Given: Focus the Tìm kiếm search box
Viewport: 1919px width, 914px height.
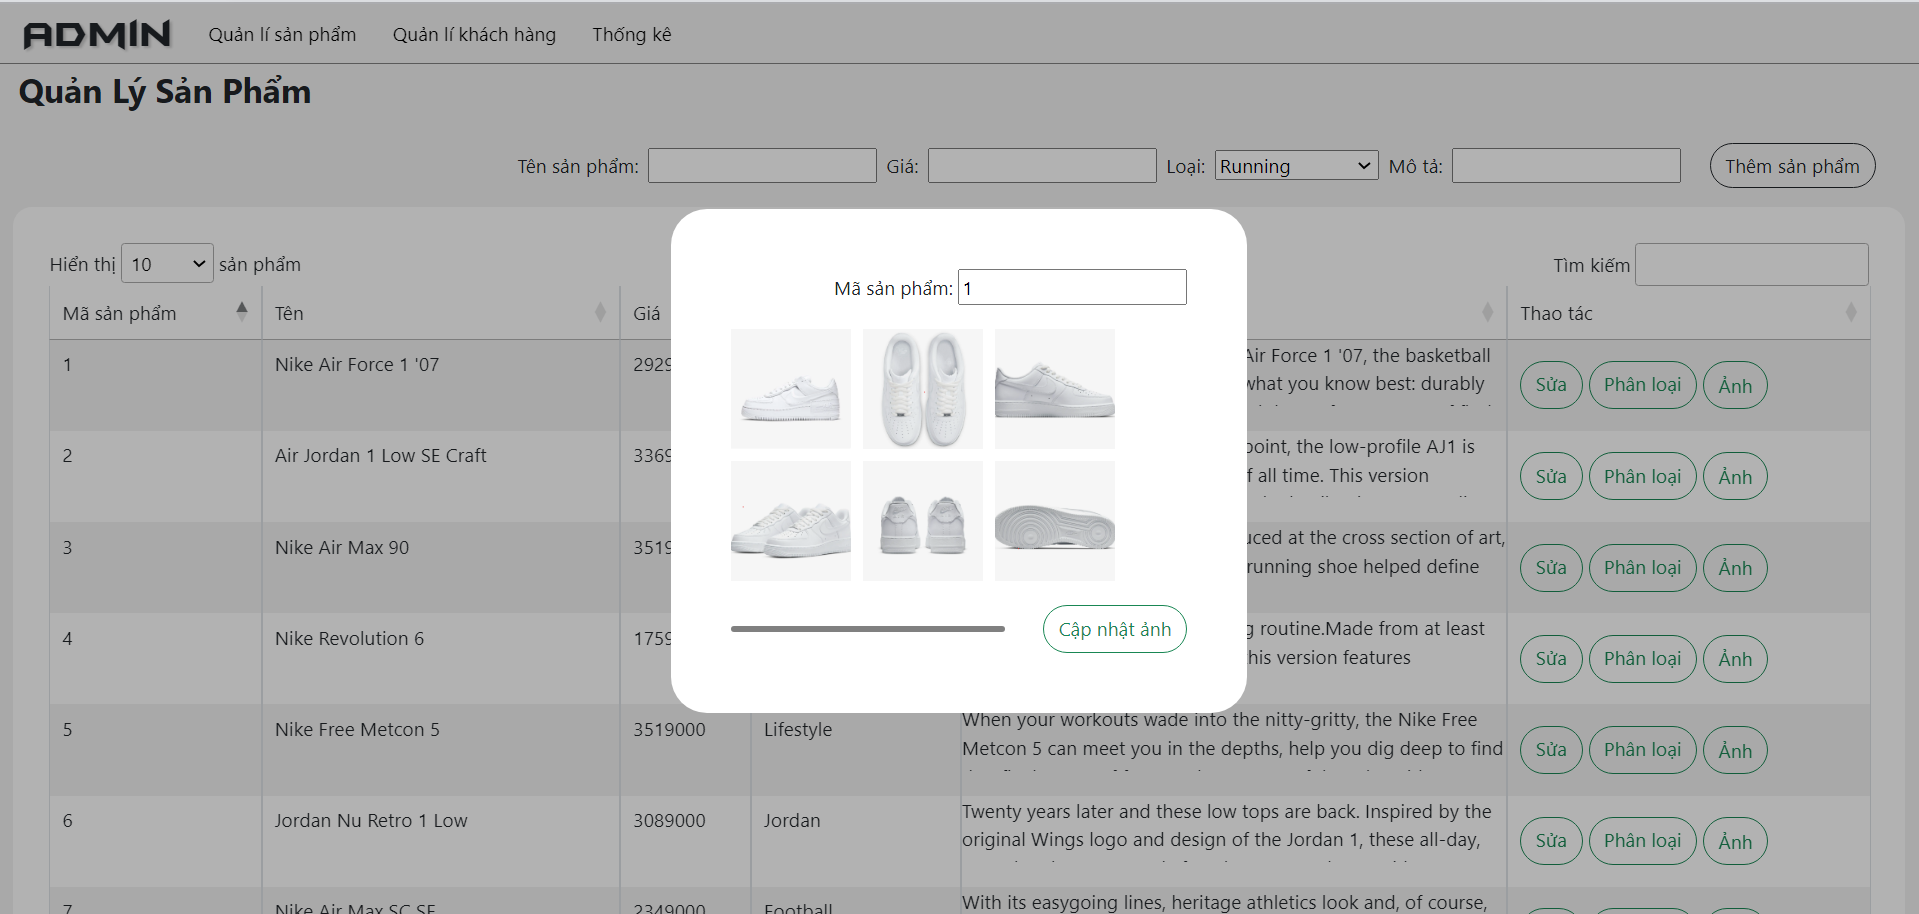Looking at the screenshot, I should [x=1751, y=265].
